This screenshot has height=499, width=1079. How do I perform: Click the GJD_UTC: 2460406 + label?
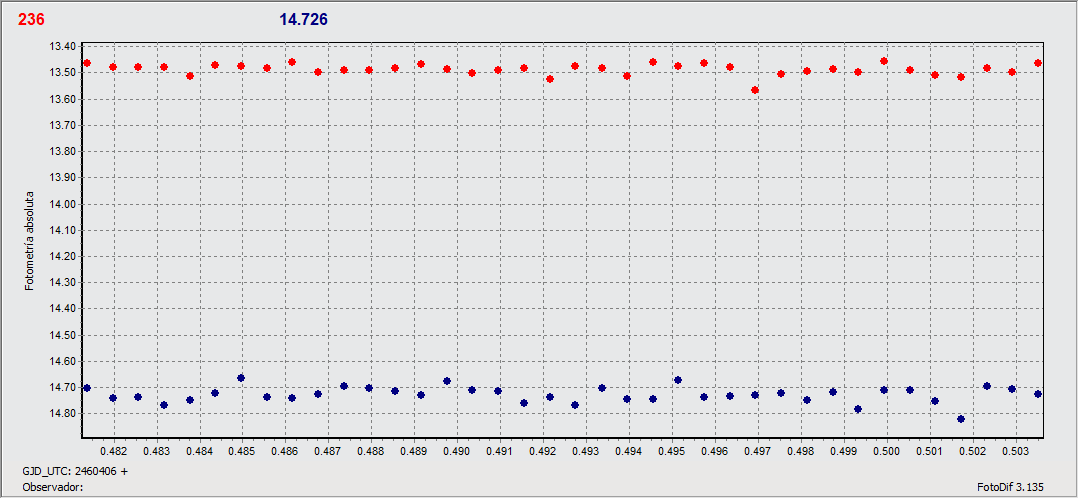[x=76, y=471]
